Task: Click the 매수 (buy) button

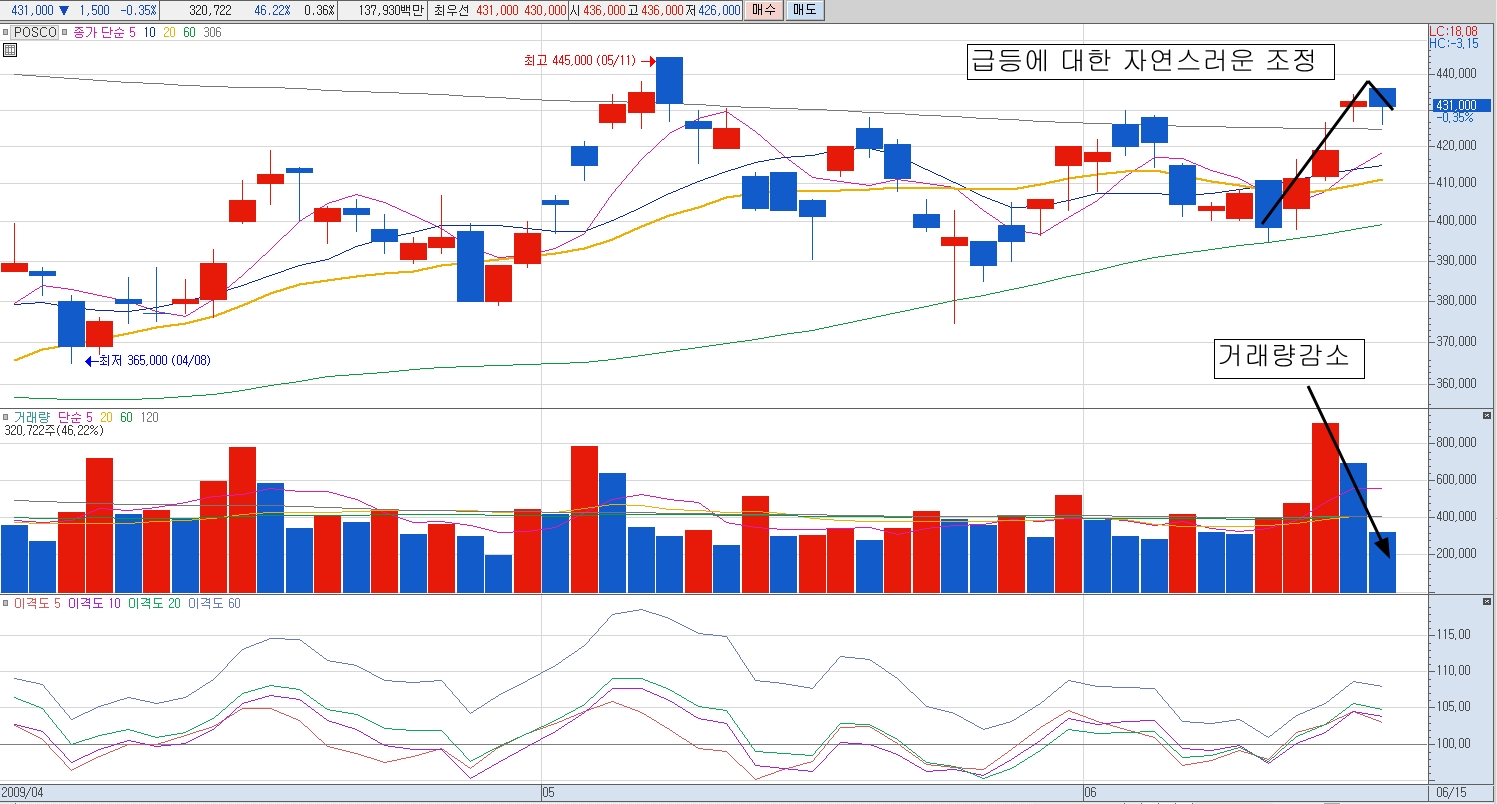Action: [764, 10]
